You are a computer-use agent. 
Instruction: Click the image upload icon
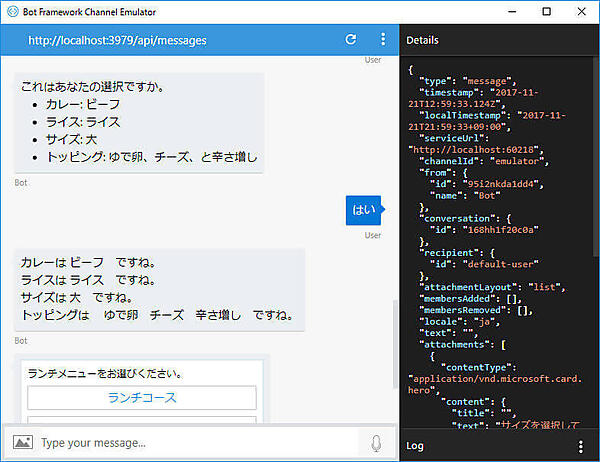pyautogui.click(x=22, y=442)
